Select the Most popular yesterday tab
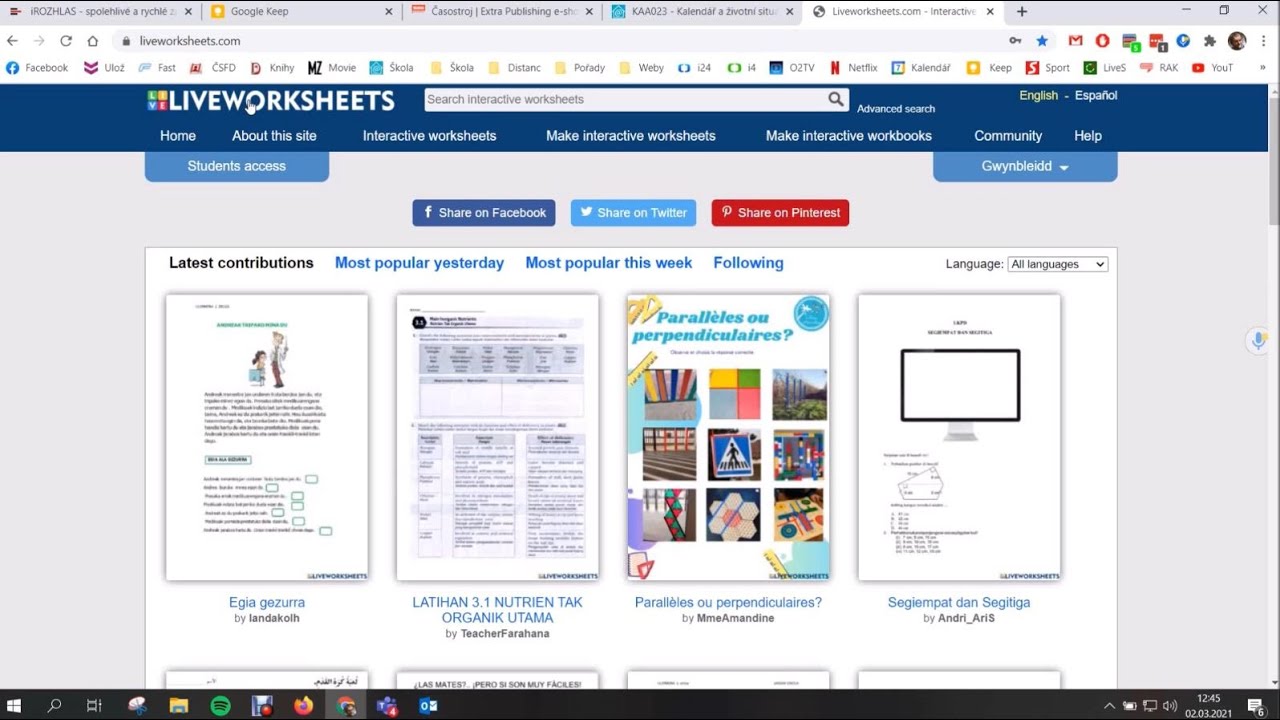Image resolution: width=1280 pixels, height=720 pixels. 419,263
